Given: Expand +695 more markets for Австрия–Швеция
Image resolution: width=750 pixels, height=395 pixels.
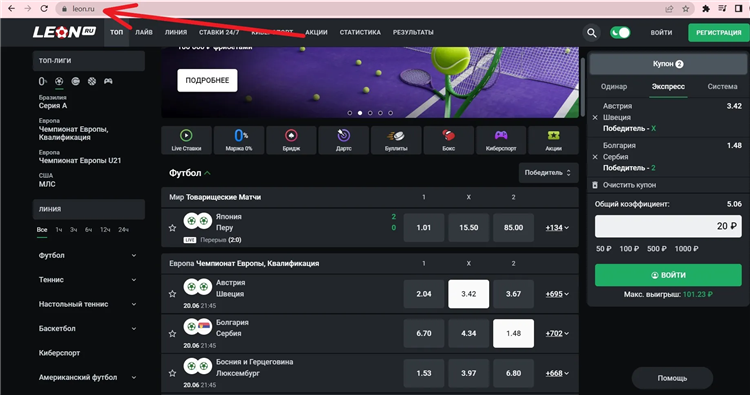Looking at the screenshot, I should coord(557,294).
